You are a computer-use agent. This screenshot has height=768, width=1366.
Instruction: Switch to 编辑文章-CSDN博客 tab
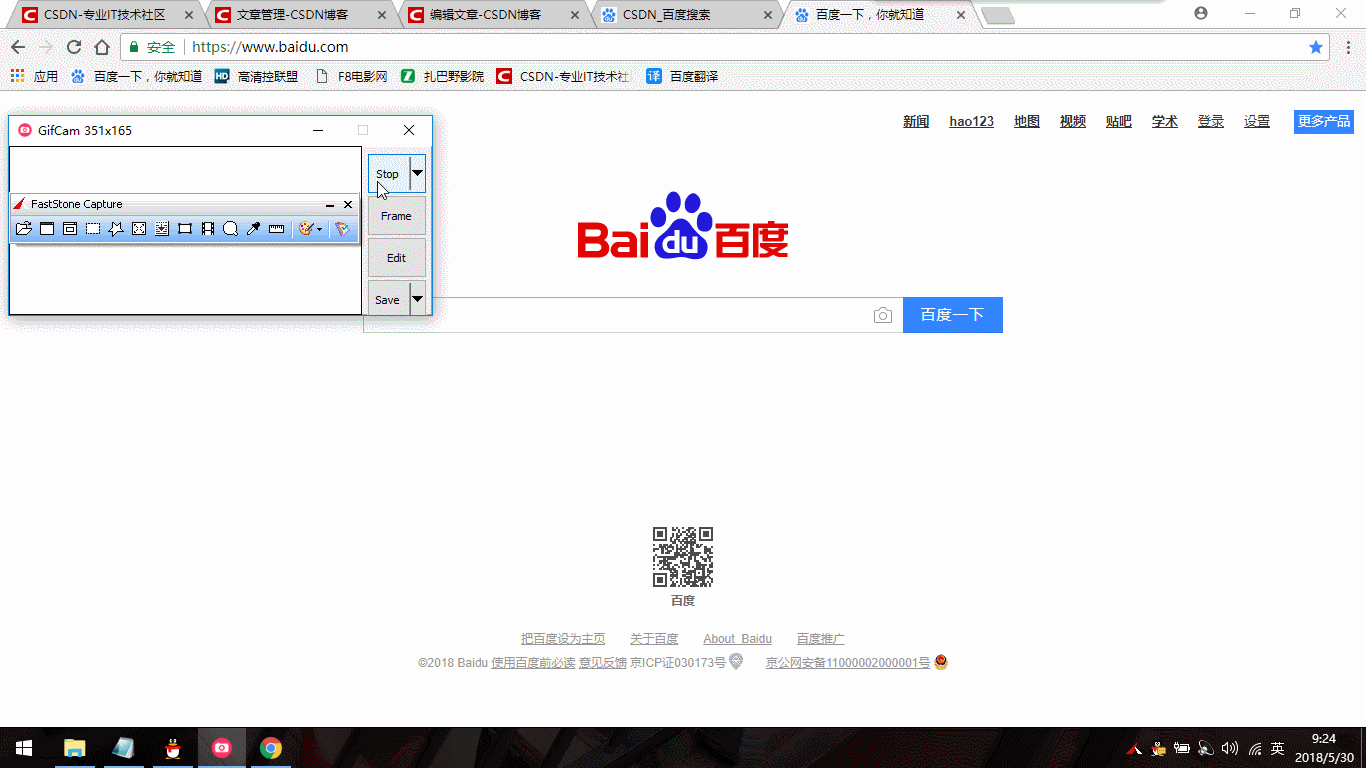(x=492, y=15)
